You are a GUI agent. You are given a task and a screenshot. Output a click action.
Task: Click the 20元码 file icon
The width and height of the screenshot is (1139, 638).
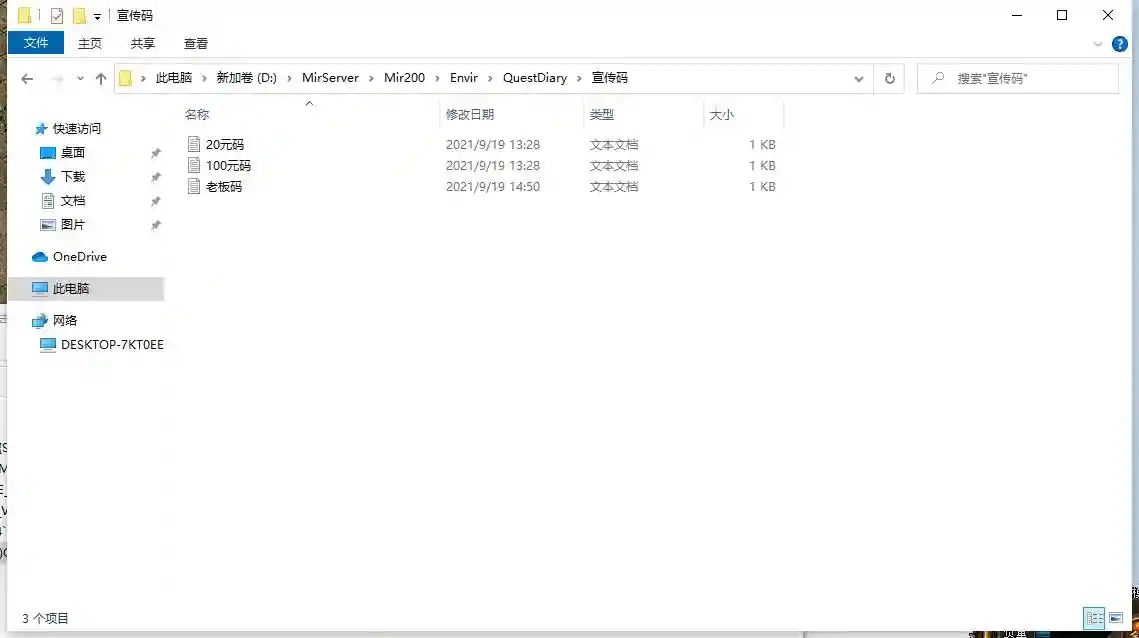click(x=194, y=145)
